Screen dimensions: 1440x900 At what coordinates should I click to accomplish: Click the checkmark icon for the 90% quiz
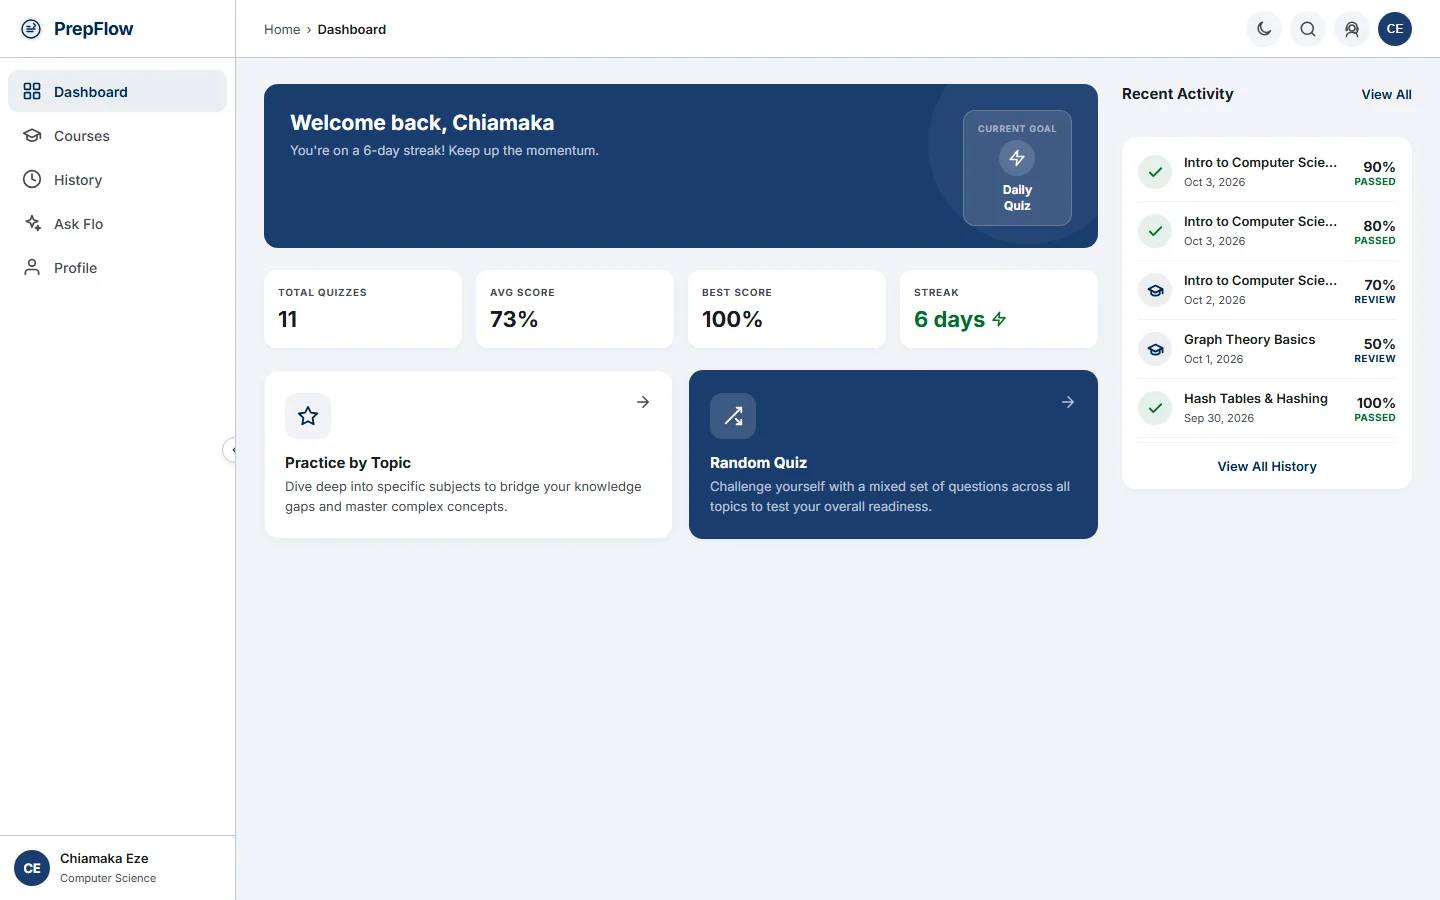(x=1155, y=172)
